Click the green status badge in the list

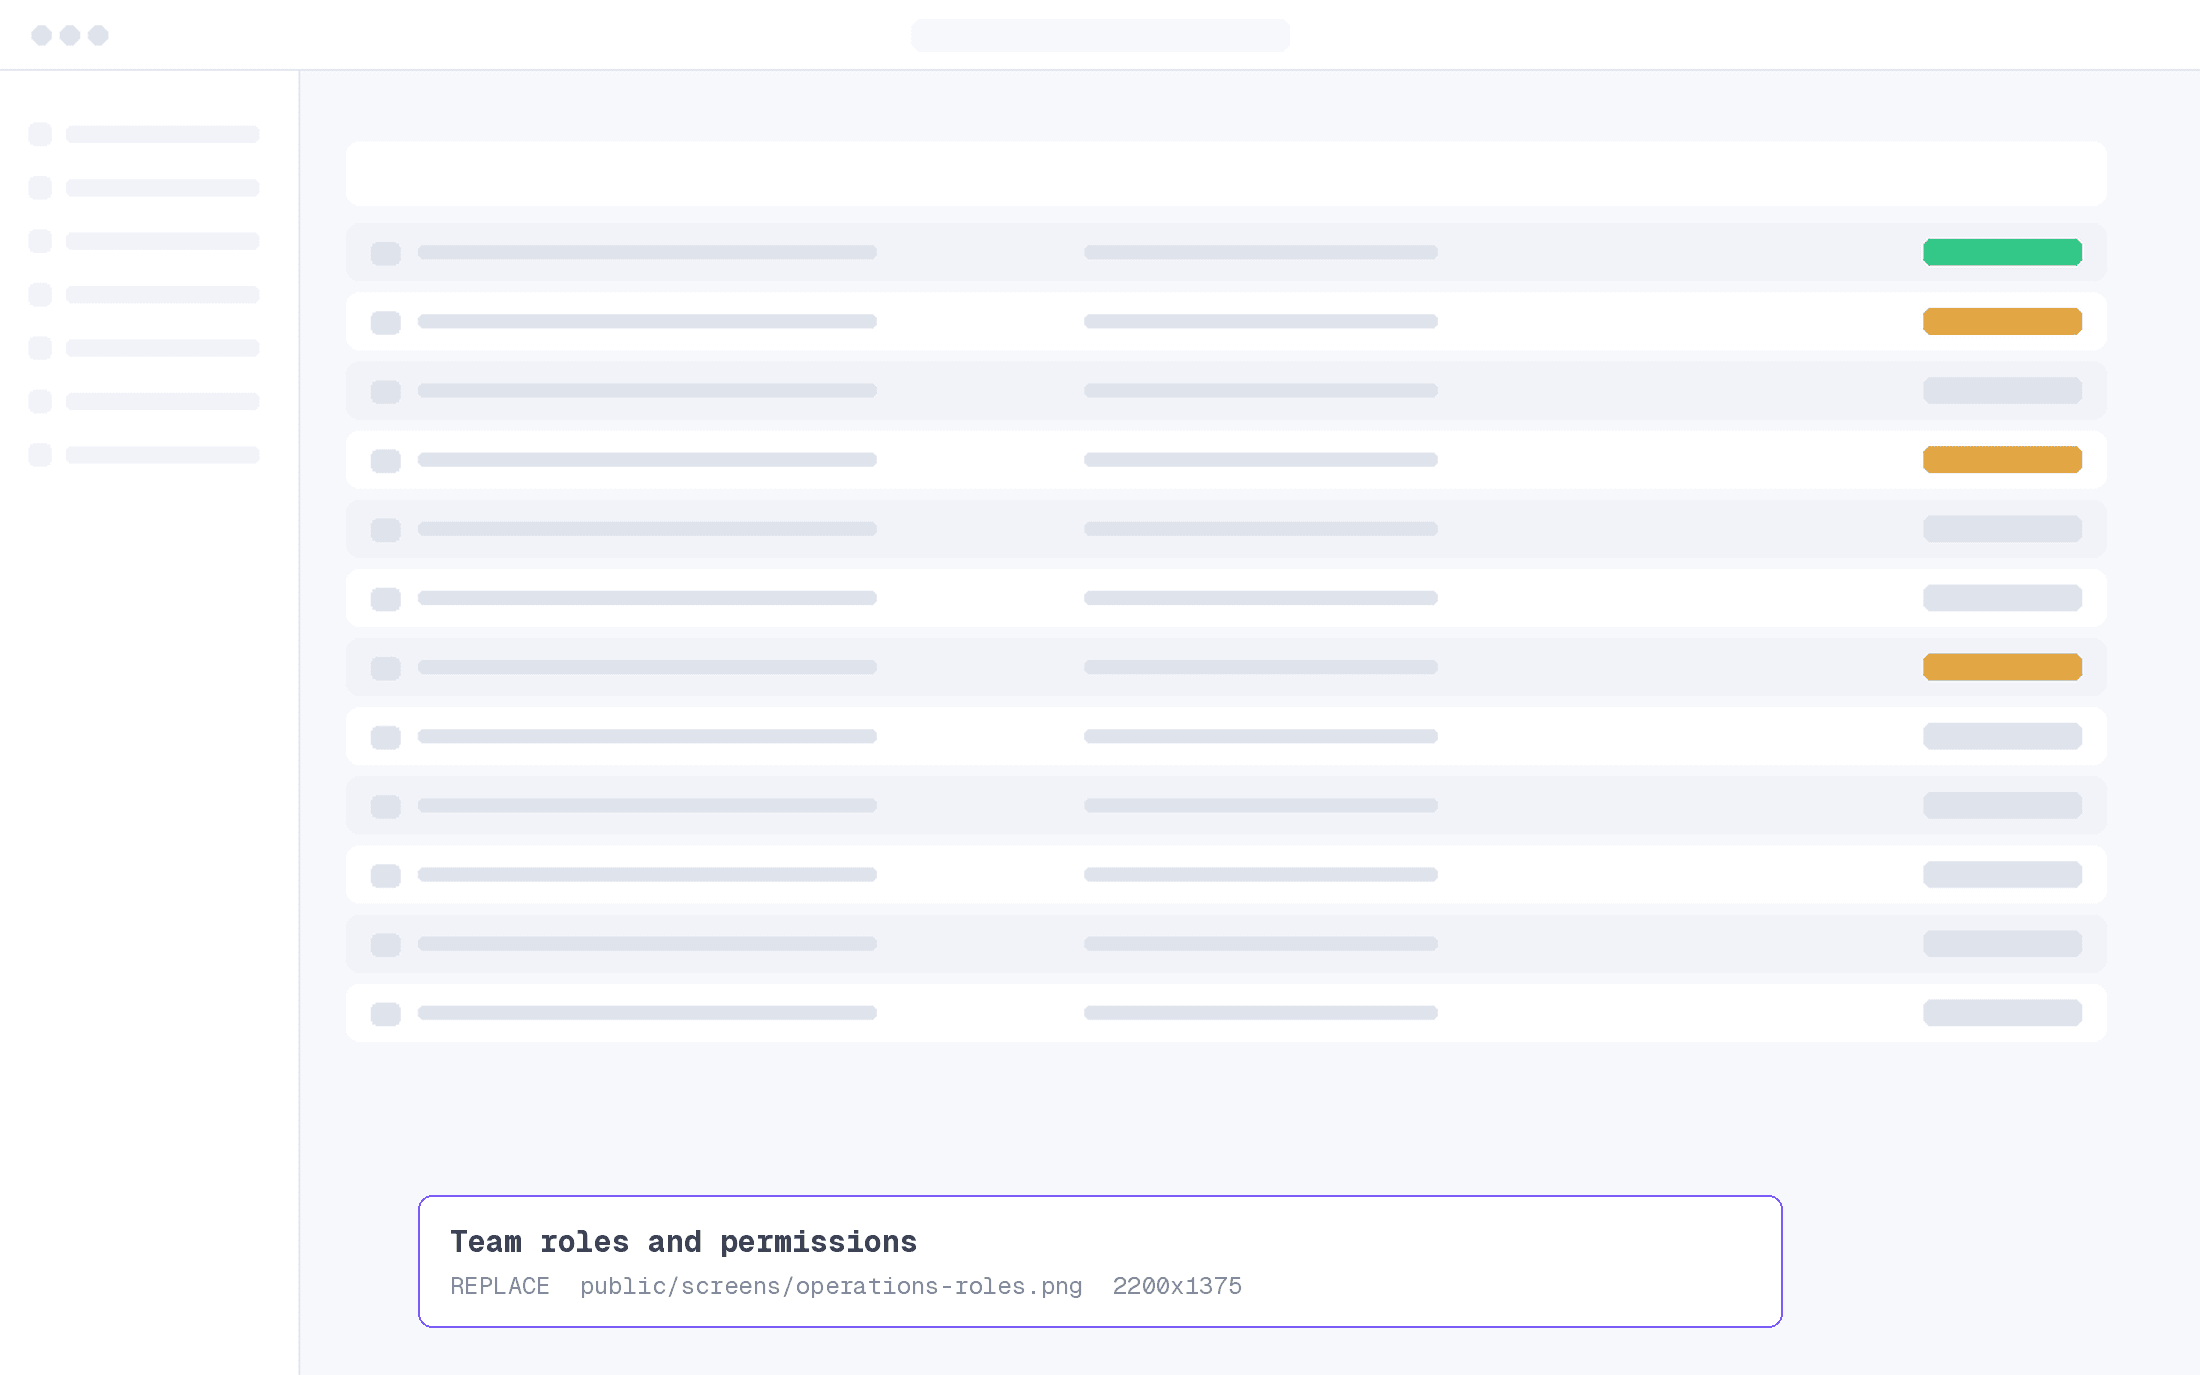point(2002,252)
